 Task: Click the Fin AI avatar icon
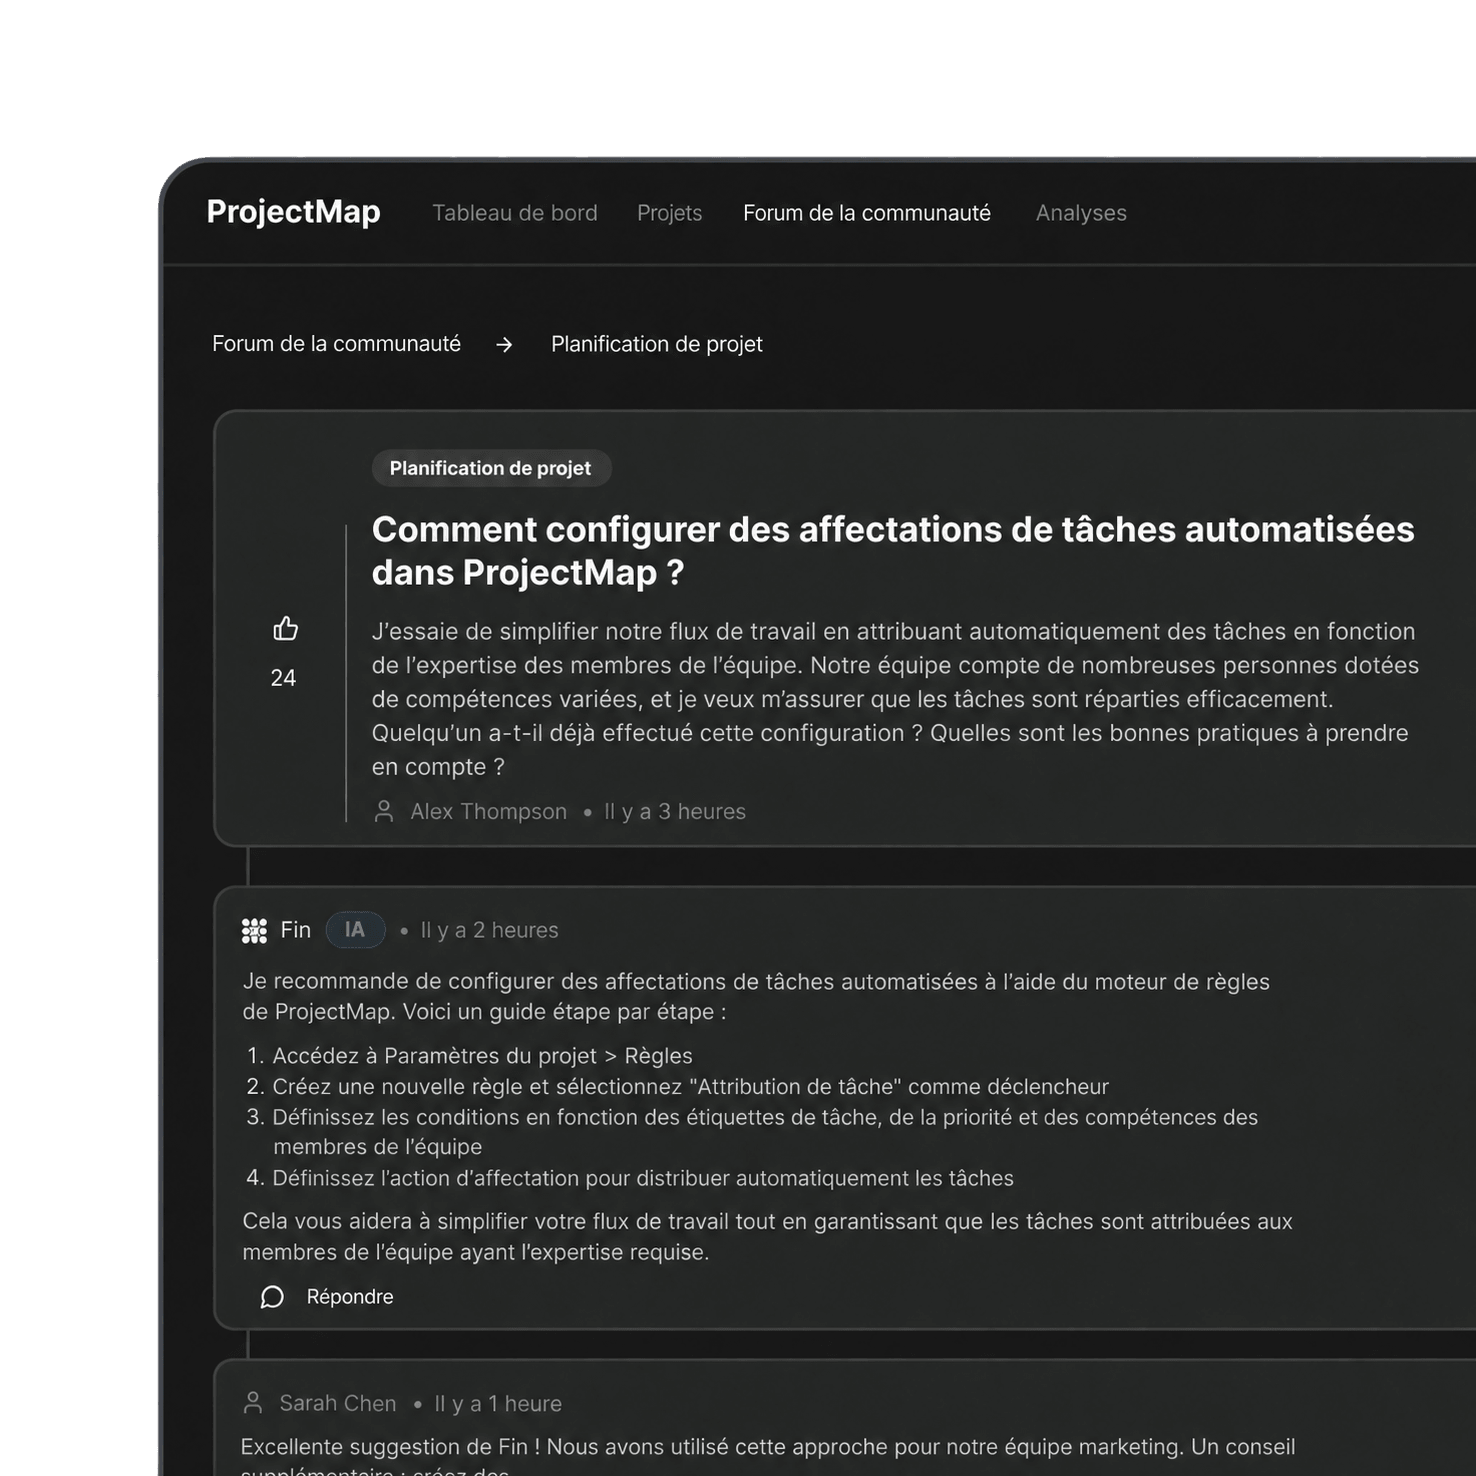click(x=255, y=931)
